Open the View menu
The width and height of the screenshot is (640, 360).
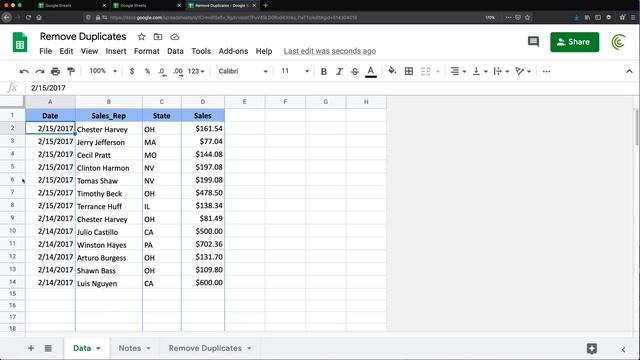(89, 51)
